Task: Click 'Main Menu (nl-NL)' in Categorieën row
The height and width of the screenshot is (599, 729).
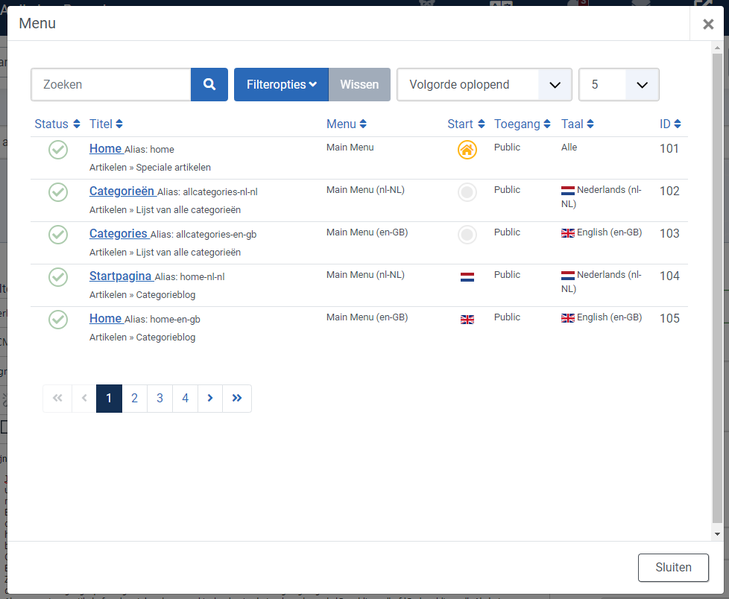Action: pos(365,190)
